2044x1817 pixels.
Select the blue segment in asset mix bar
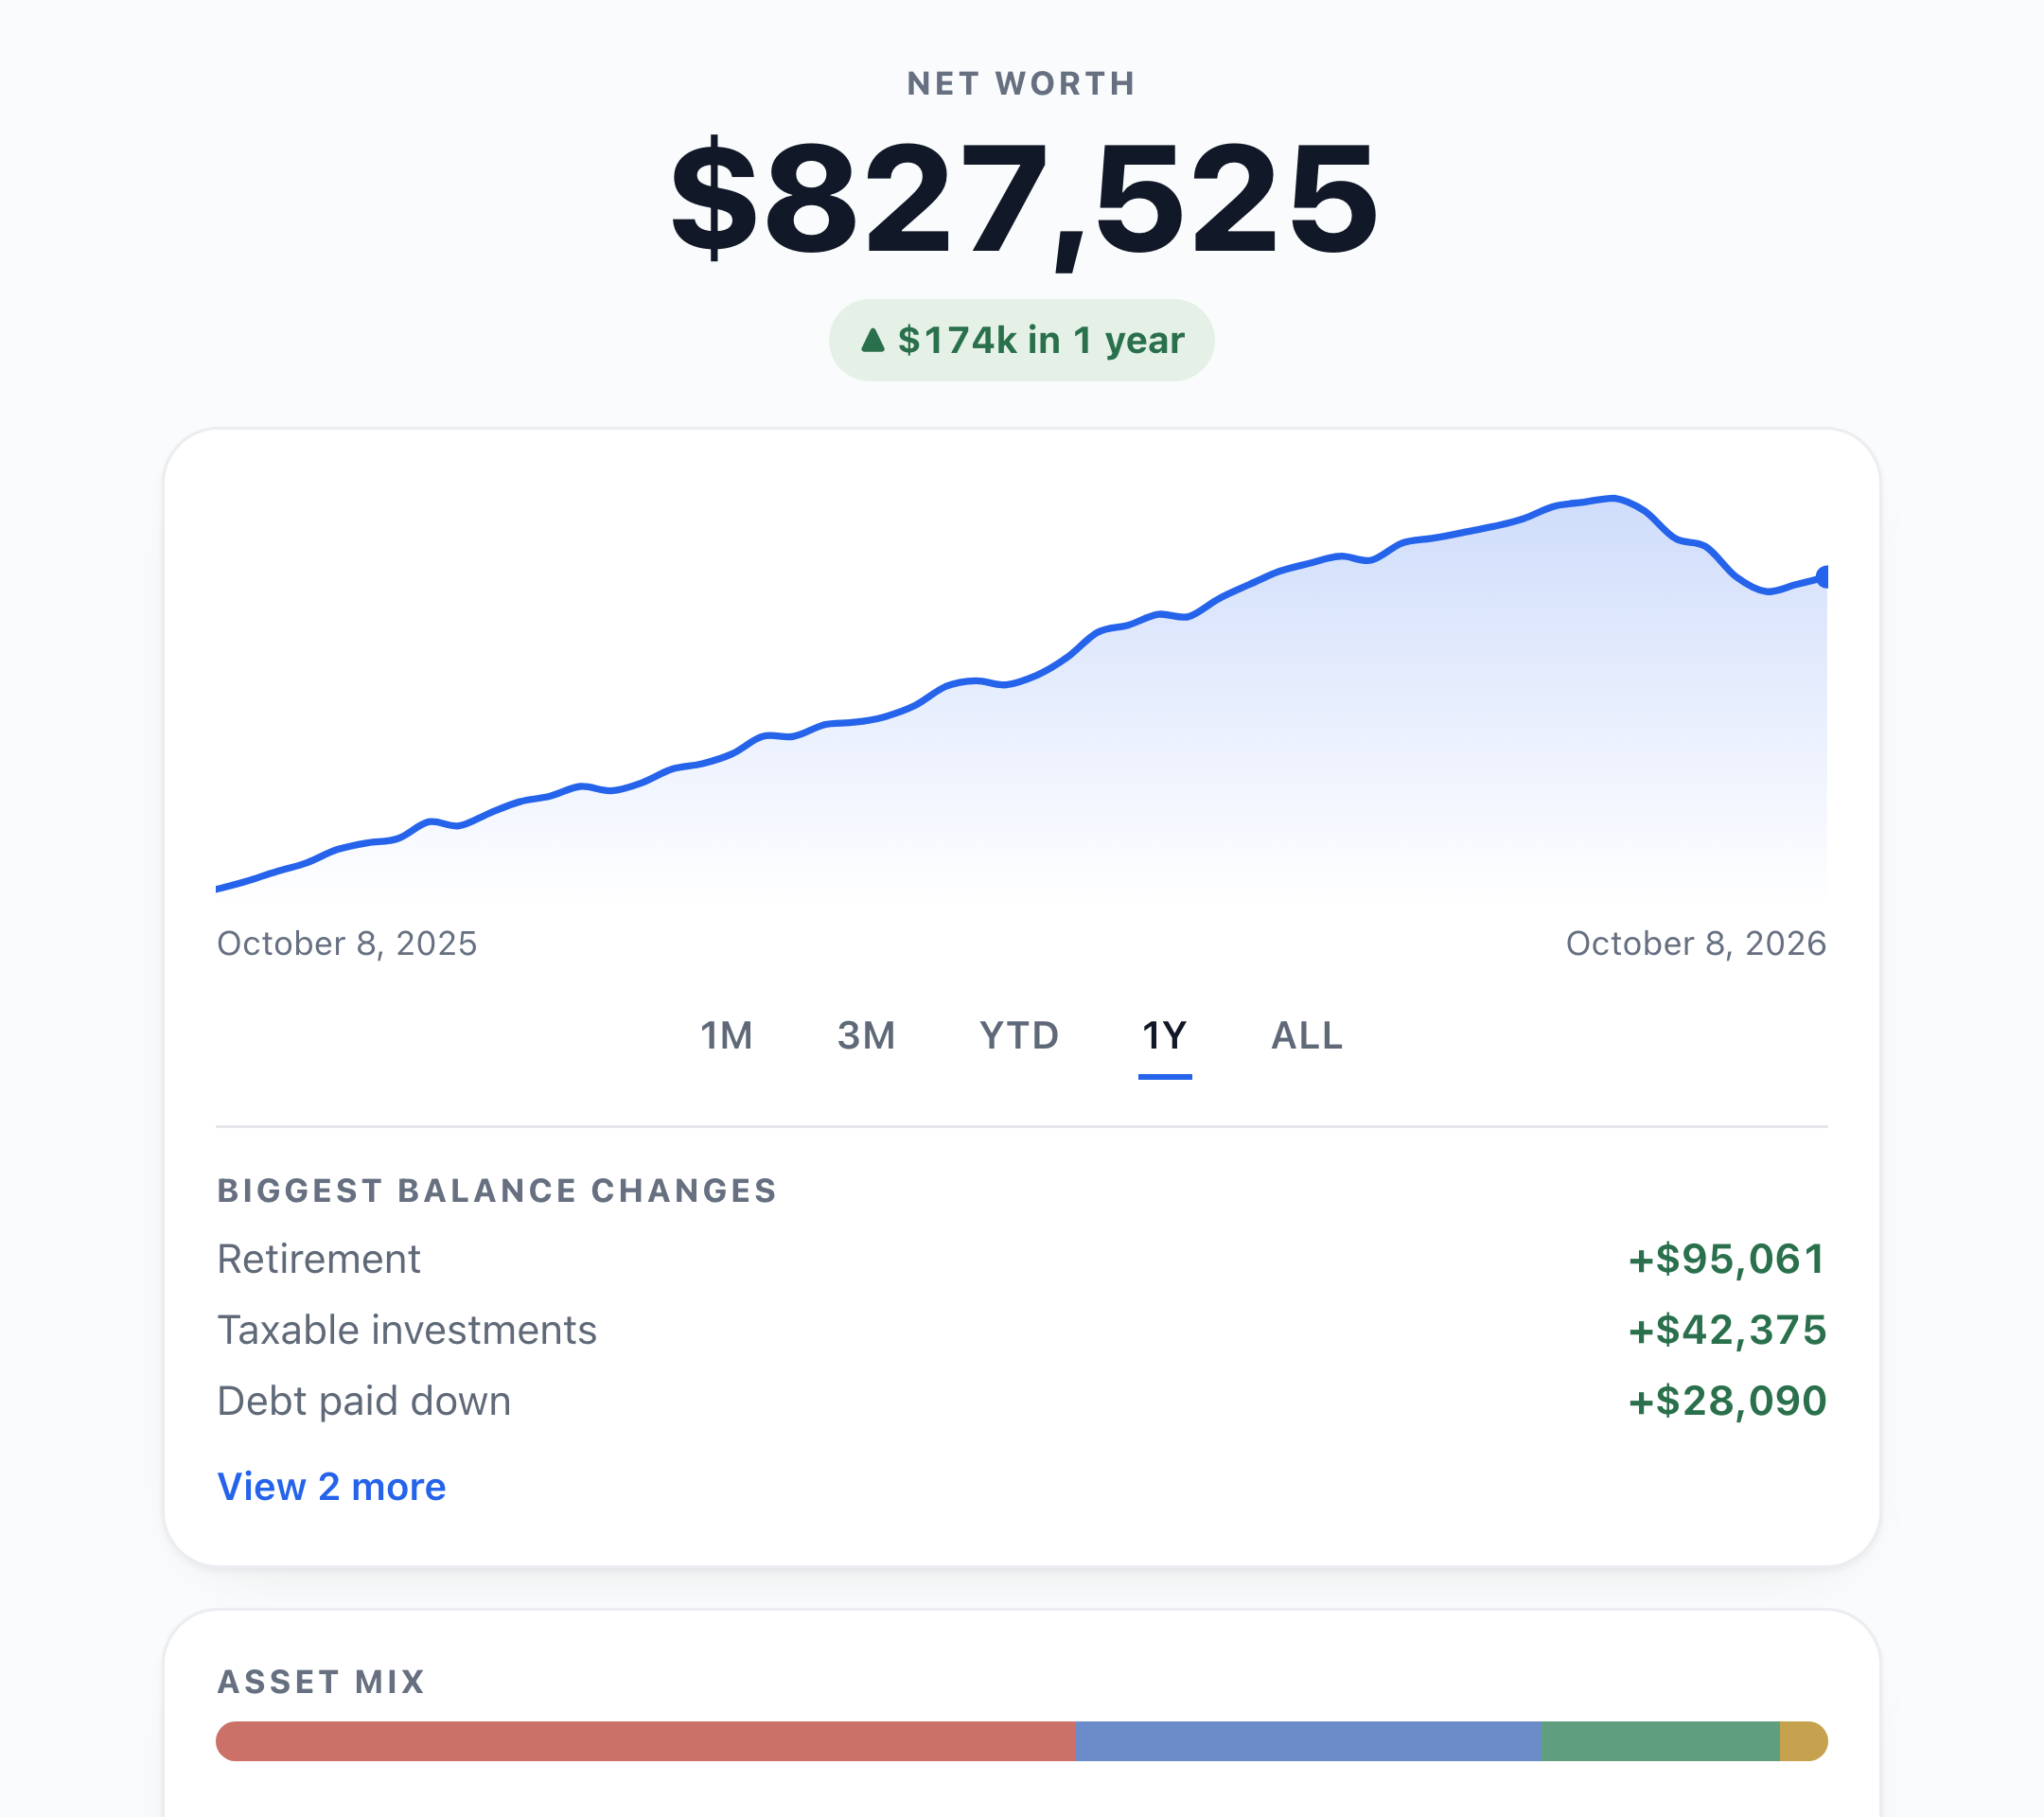pos(1308,1741)
